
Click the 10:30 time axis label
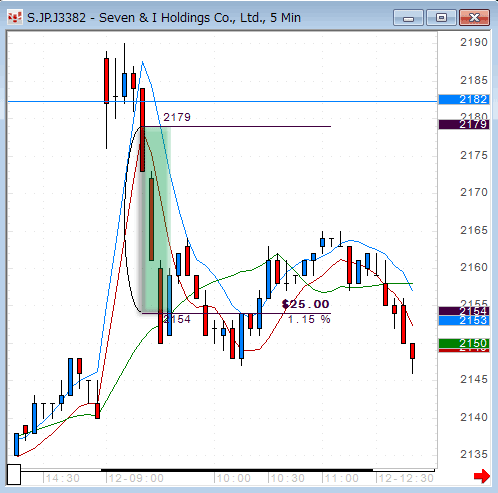point(287,478)
